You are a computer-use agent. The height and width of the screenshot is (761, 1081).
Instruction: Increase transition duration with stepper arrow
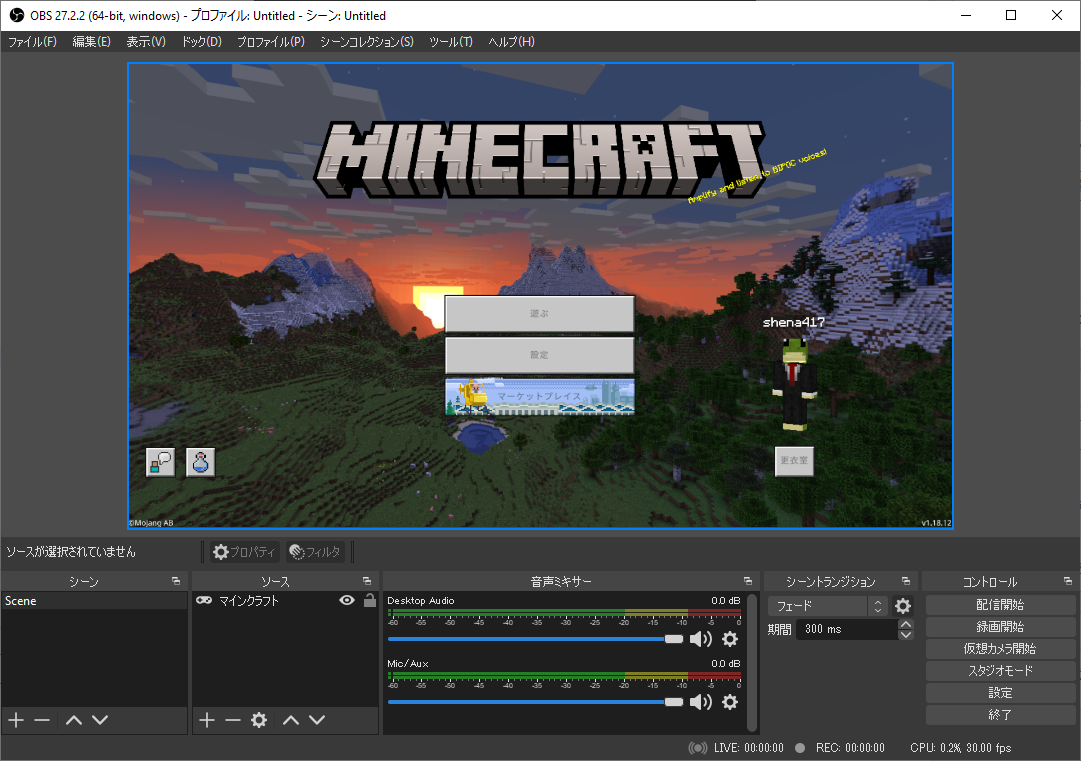click(x=906, y=625)
